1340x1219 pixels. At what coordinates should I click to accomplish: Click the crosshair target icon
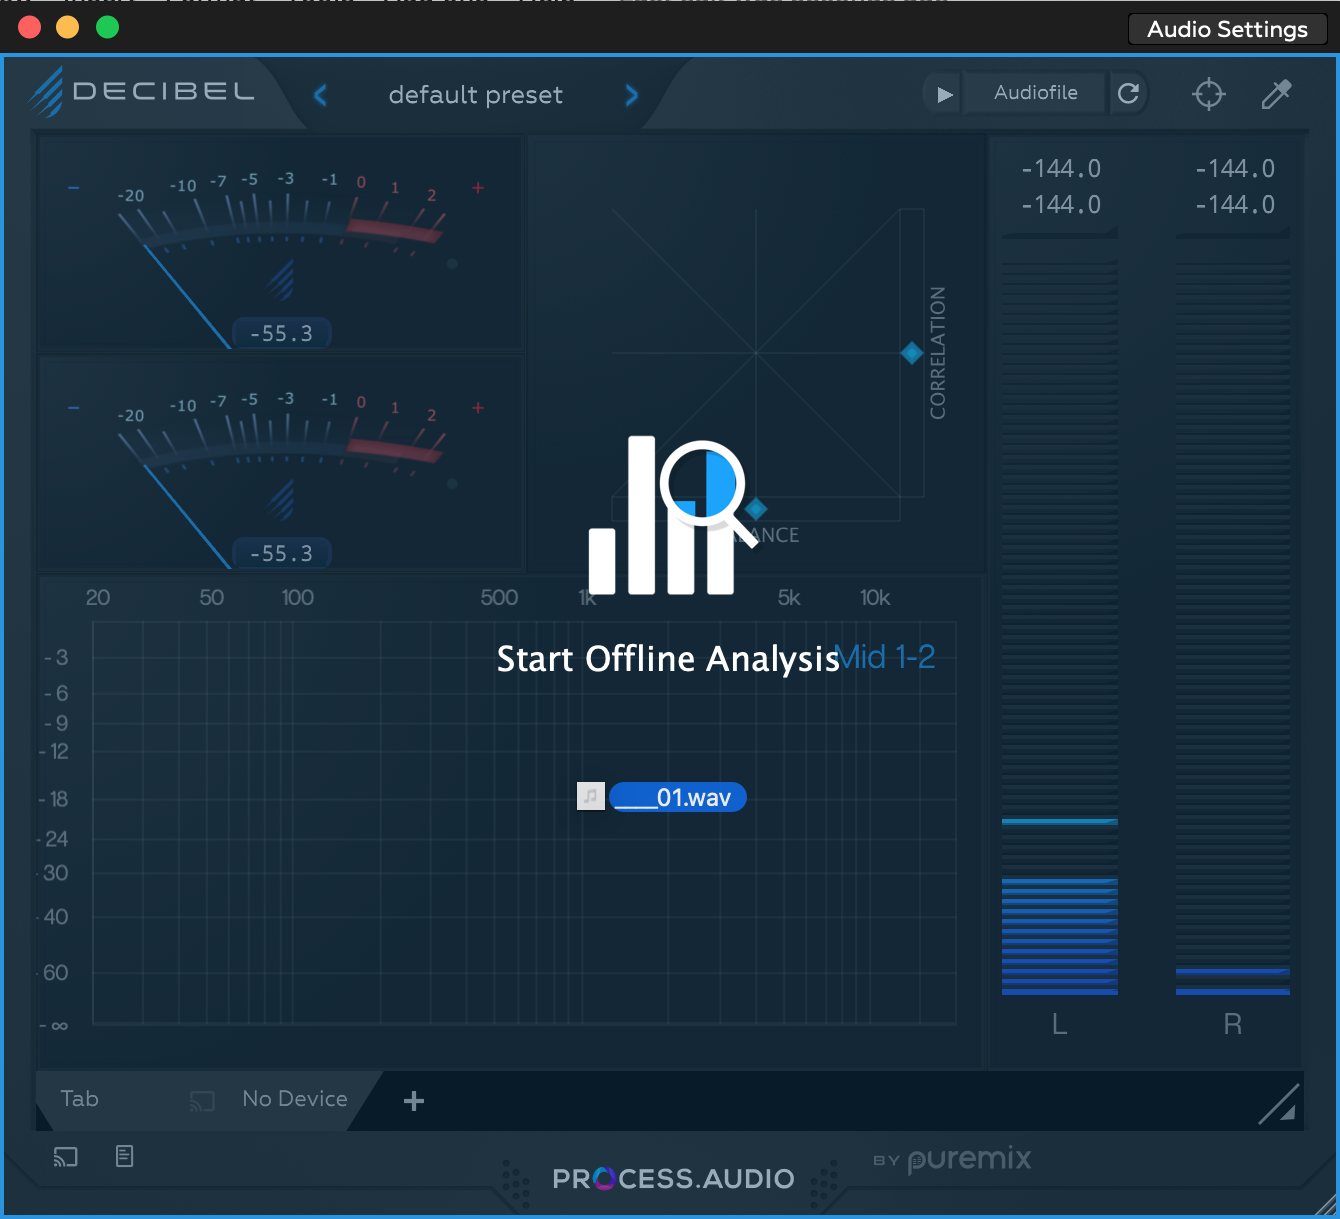pyautogui.click(x=1208, y=94)
